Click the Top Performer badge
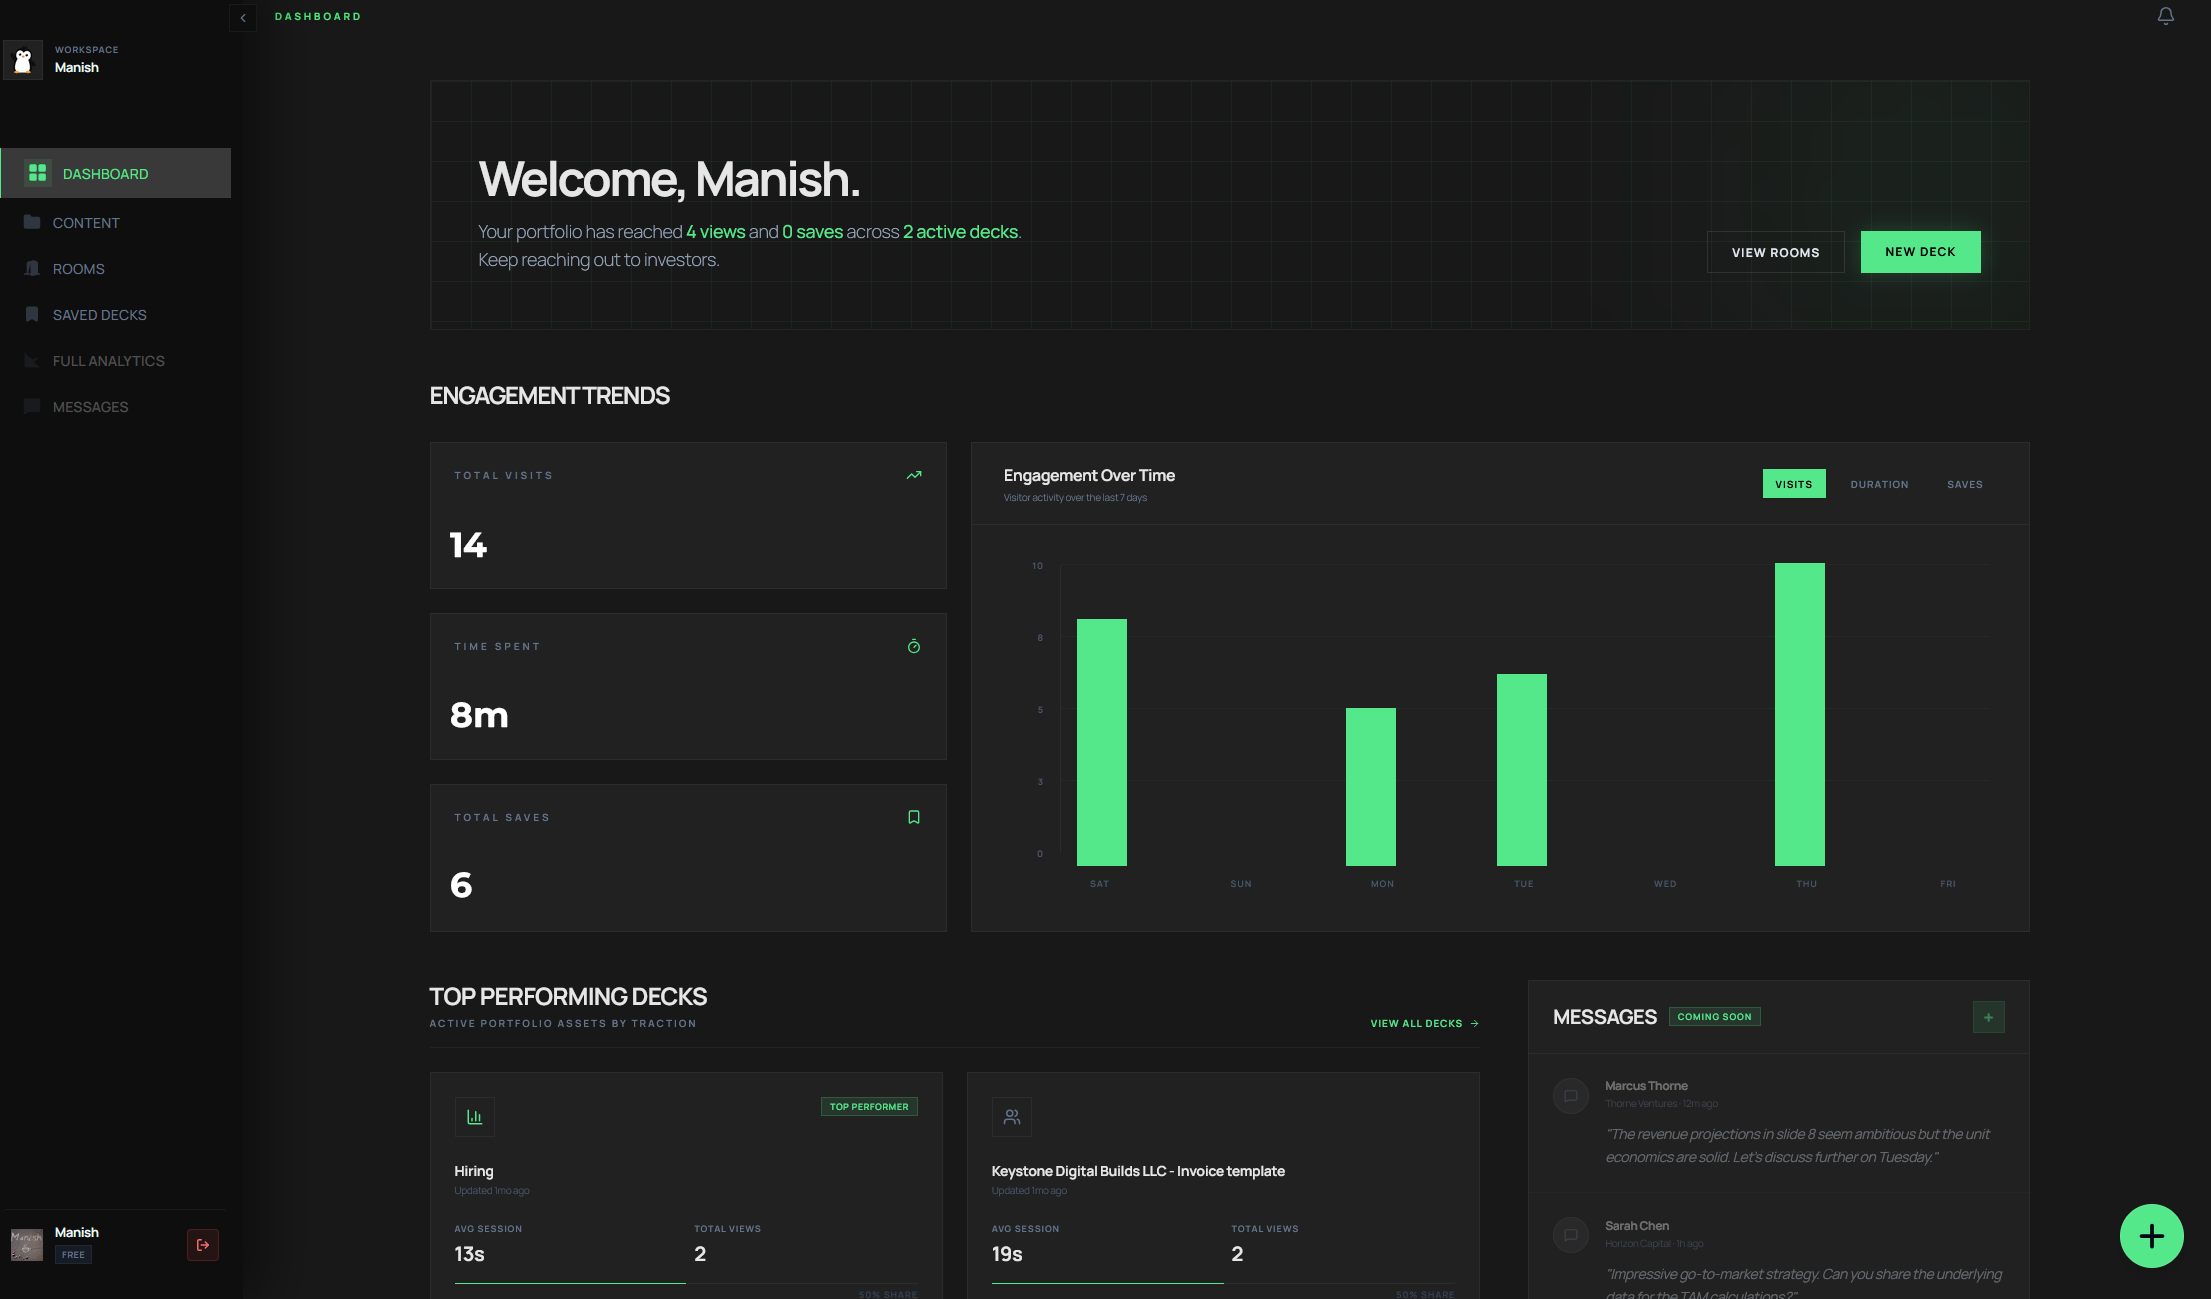Screen dimensions: 2211x1299 click(x=869, y=1106)
